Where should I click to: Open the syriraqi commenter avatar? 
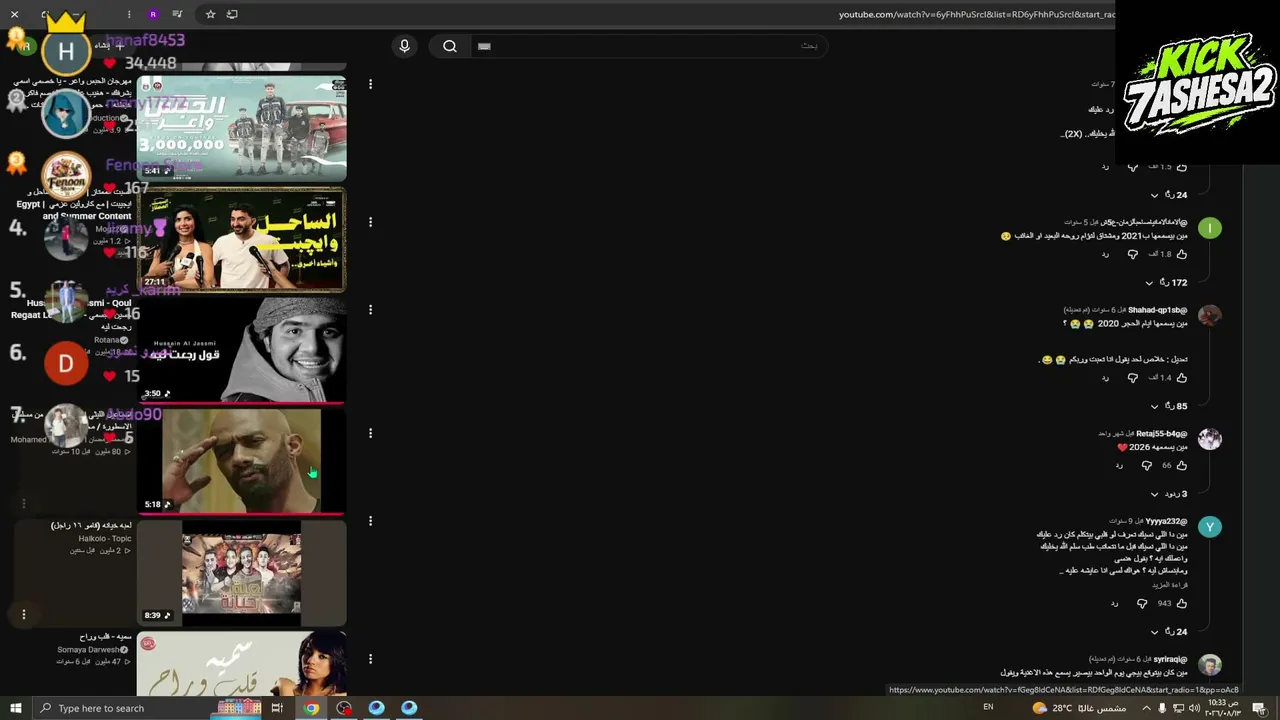(1210, 665)
